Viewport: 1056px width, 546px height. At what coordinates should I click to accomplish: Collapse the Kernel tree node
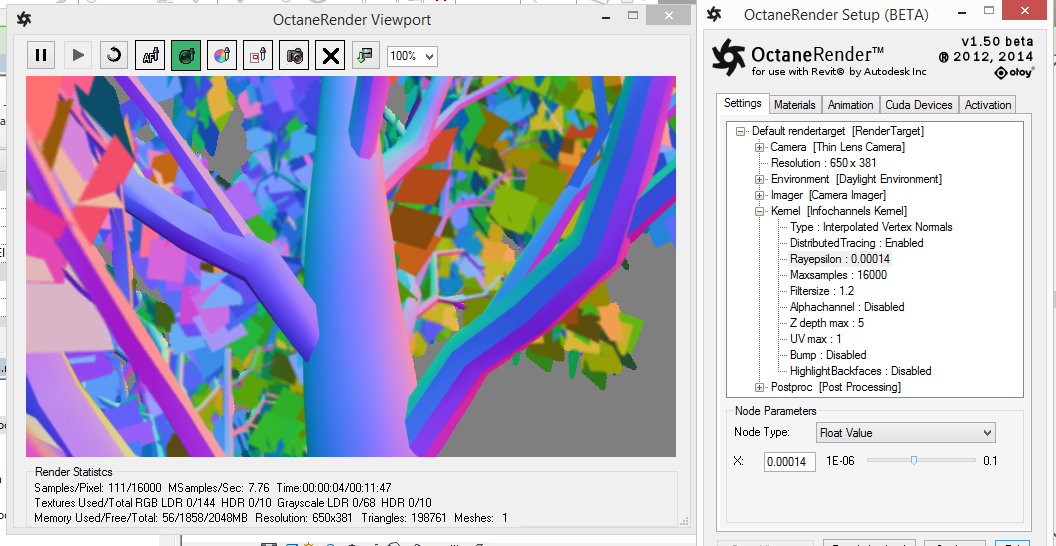click(760, 211)
